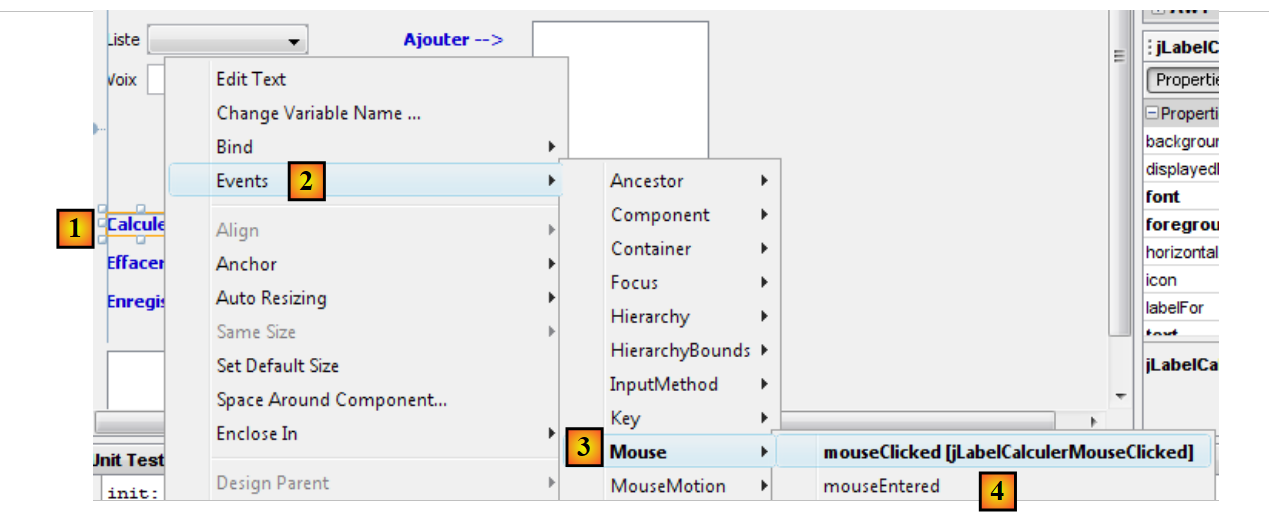Screen dimensions: 1269x527
Task: Select Change Variable Name menu entry
Action: tap(318, 113)
